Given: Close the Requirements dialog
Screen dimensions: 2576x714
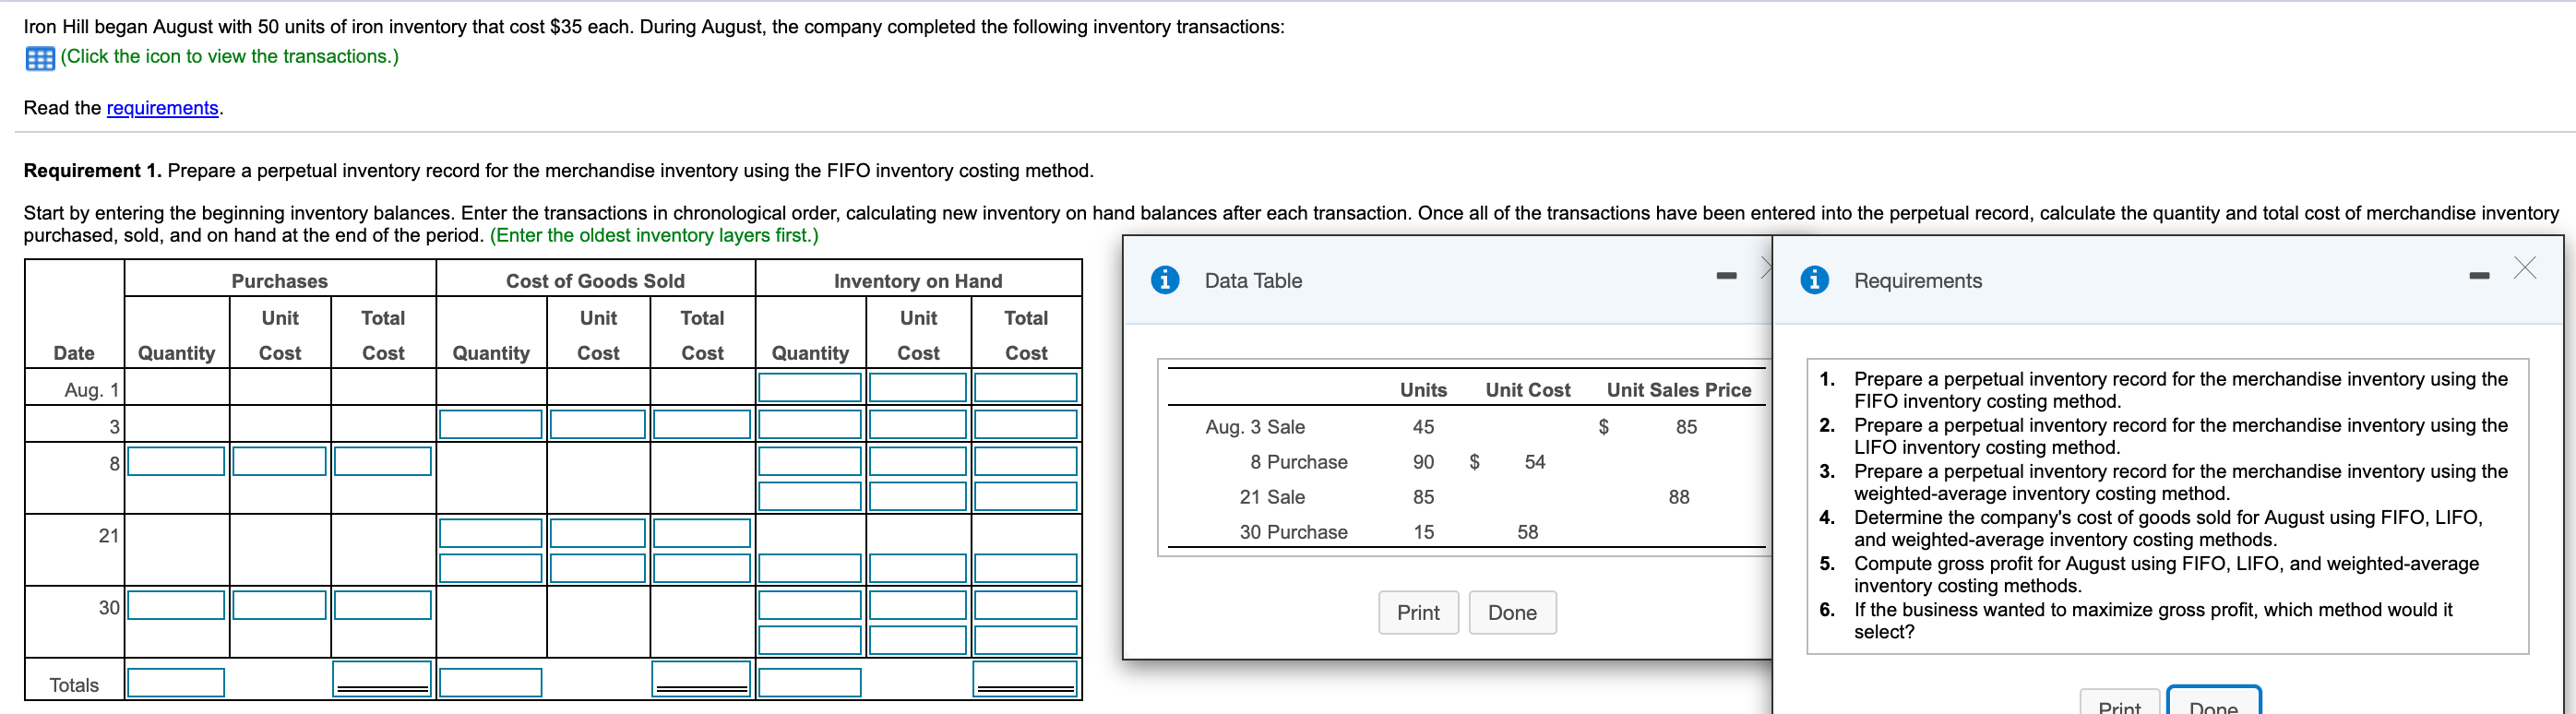Looking at the screenshot, I should click(2524, 267).
